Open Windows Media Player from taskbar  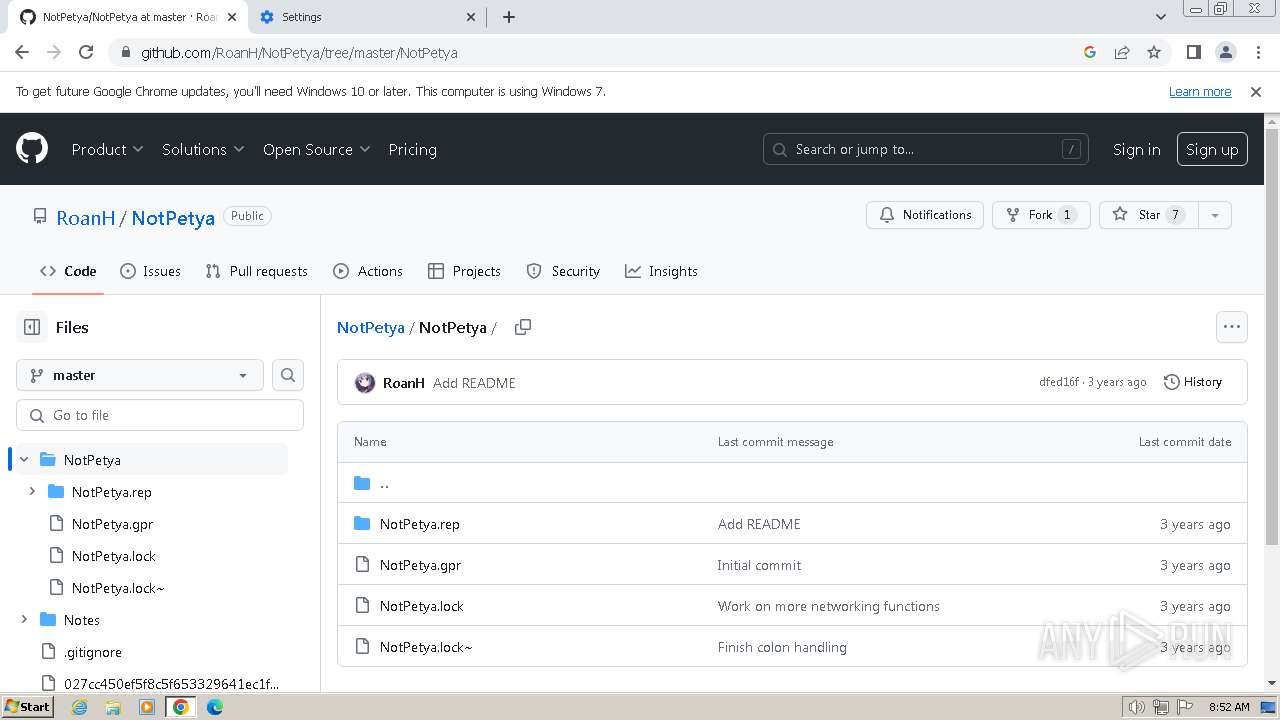click(147, 707)
